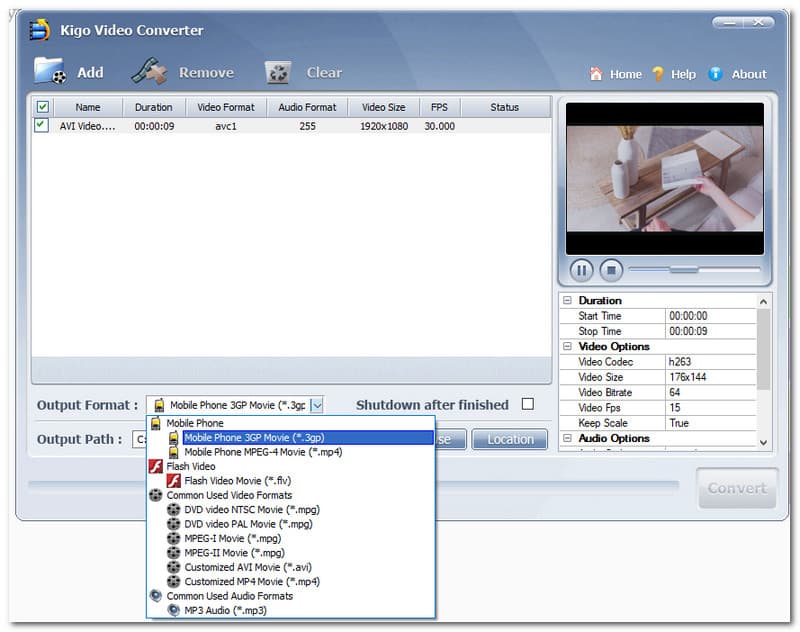
Task: Pause the video preview
Action: click(581, 270)
